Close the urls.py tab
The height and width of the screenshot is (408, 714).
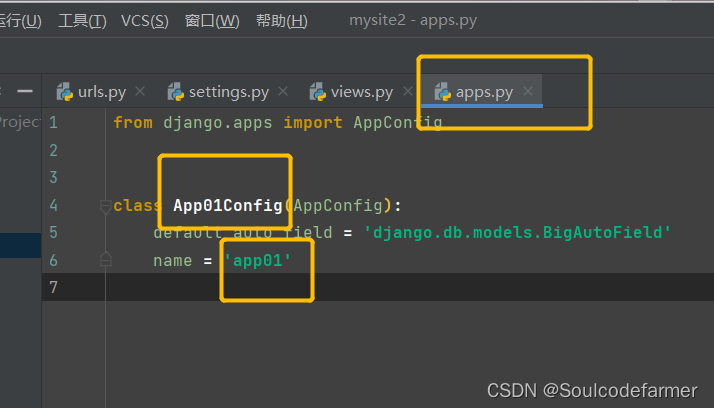(140, 92)
